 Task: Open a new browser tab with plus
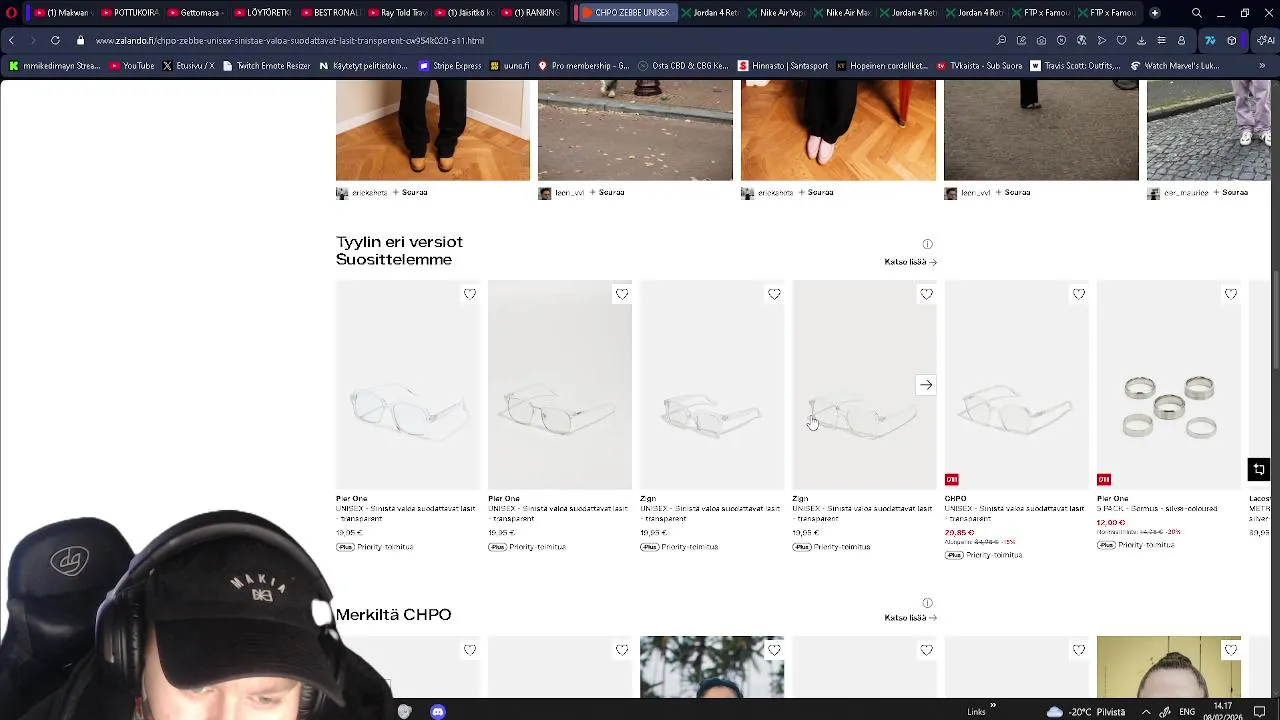(1154, 13)
